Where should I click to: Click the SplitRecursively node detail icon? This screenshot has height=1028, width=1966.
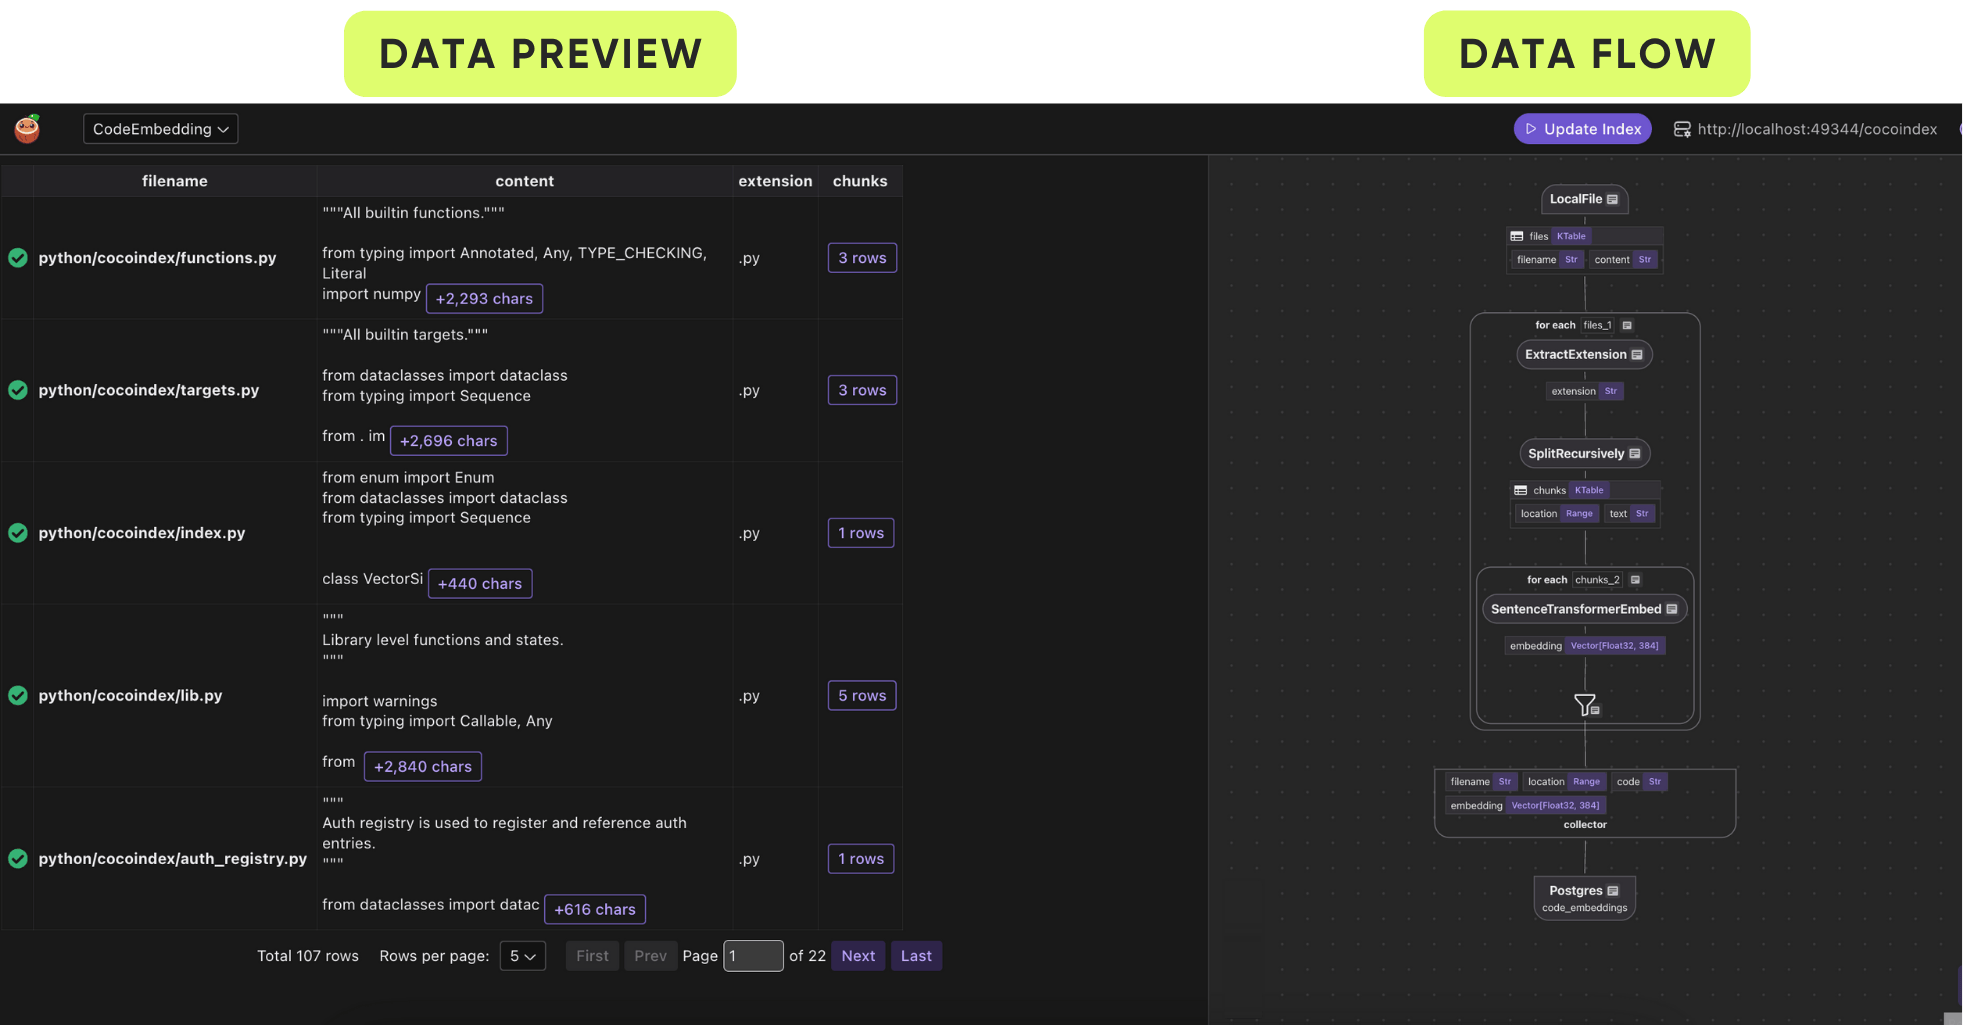click(1635, 454)
